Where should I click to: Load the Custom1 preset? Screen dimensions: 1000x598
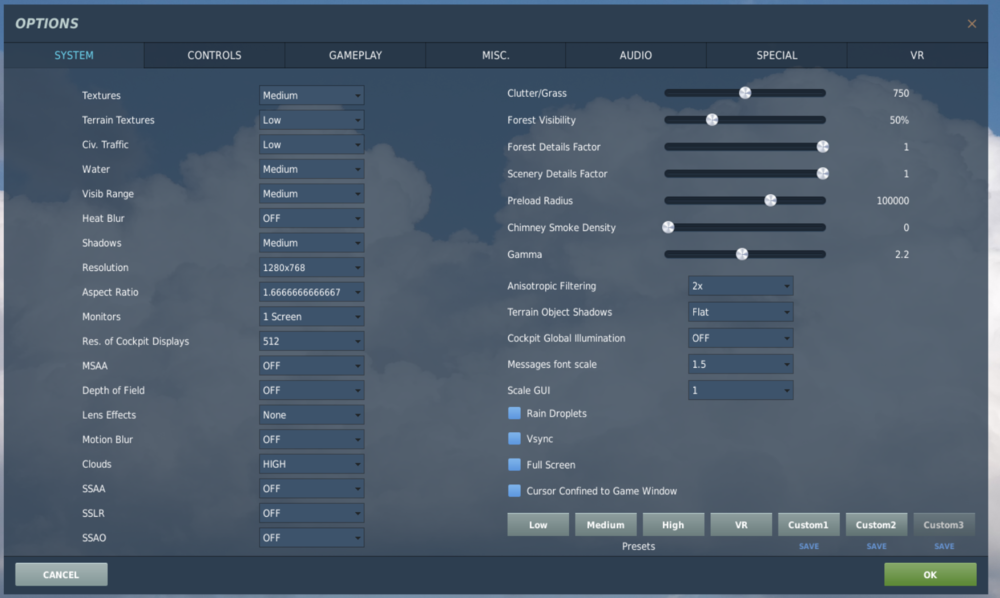click(x=808, y=525)
